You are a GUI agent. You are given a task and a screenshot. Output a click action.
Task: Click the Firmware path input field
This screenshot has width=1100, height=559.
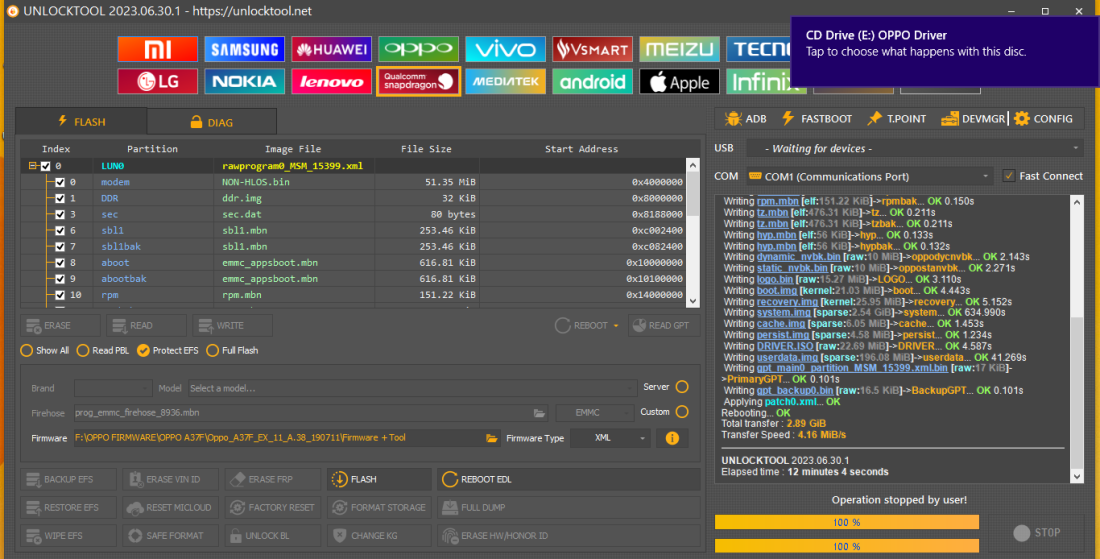tap(279, 438)
